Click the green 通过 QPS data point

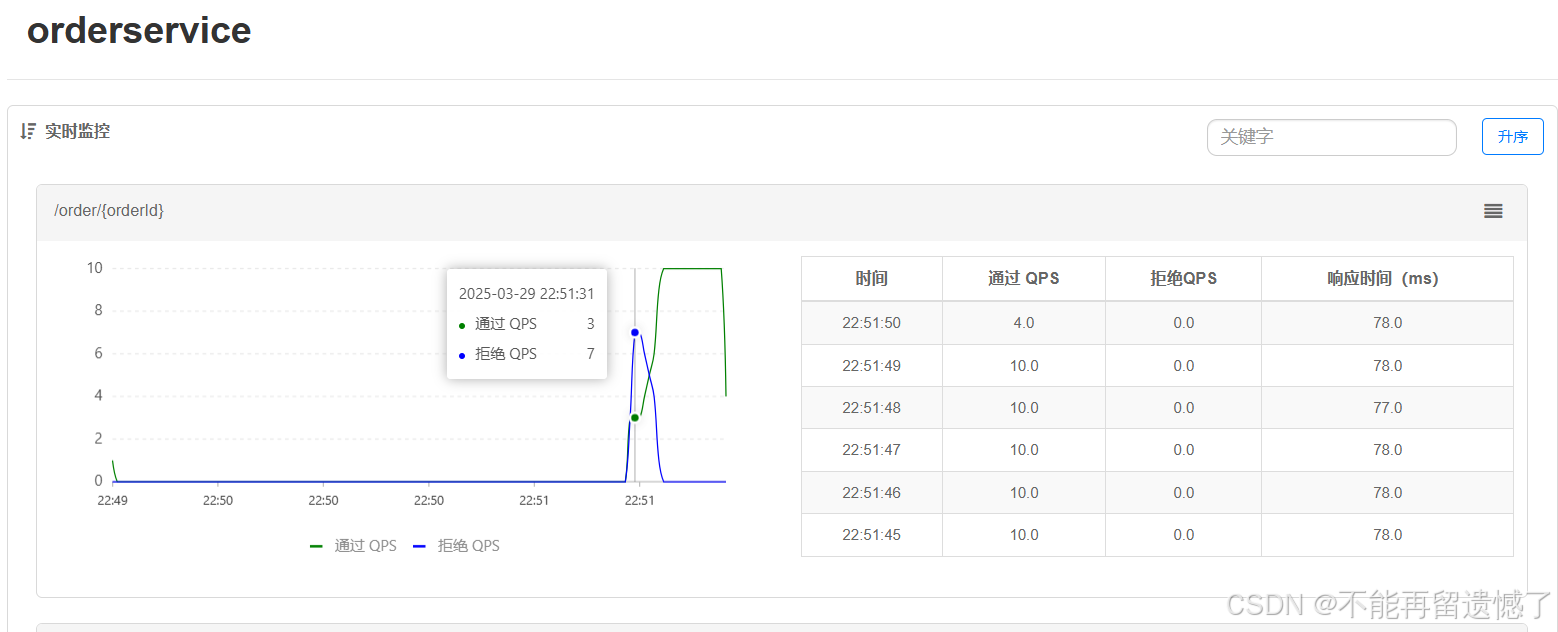tap(635, 418)
